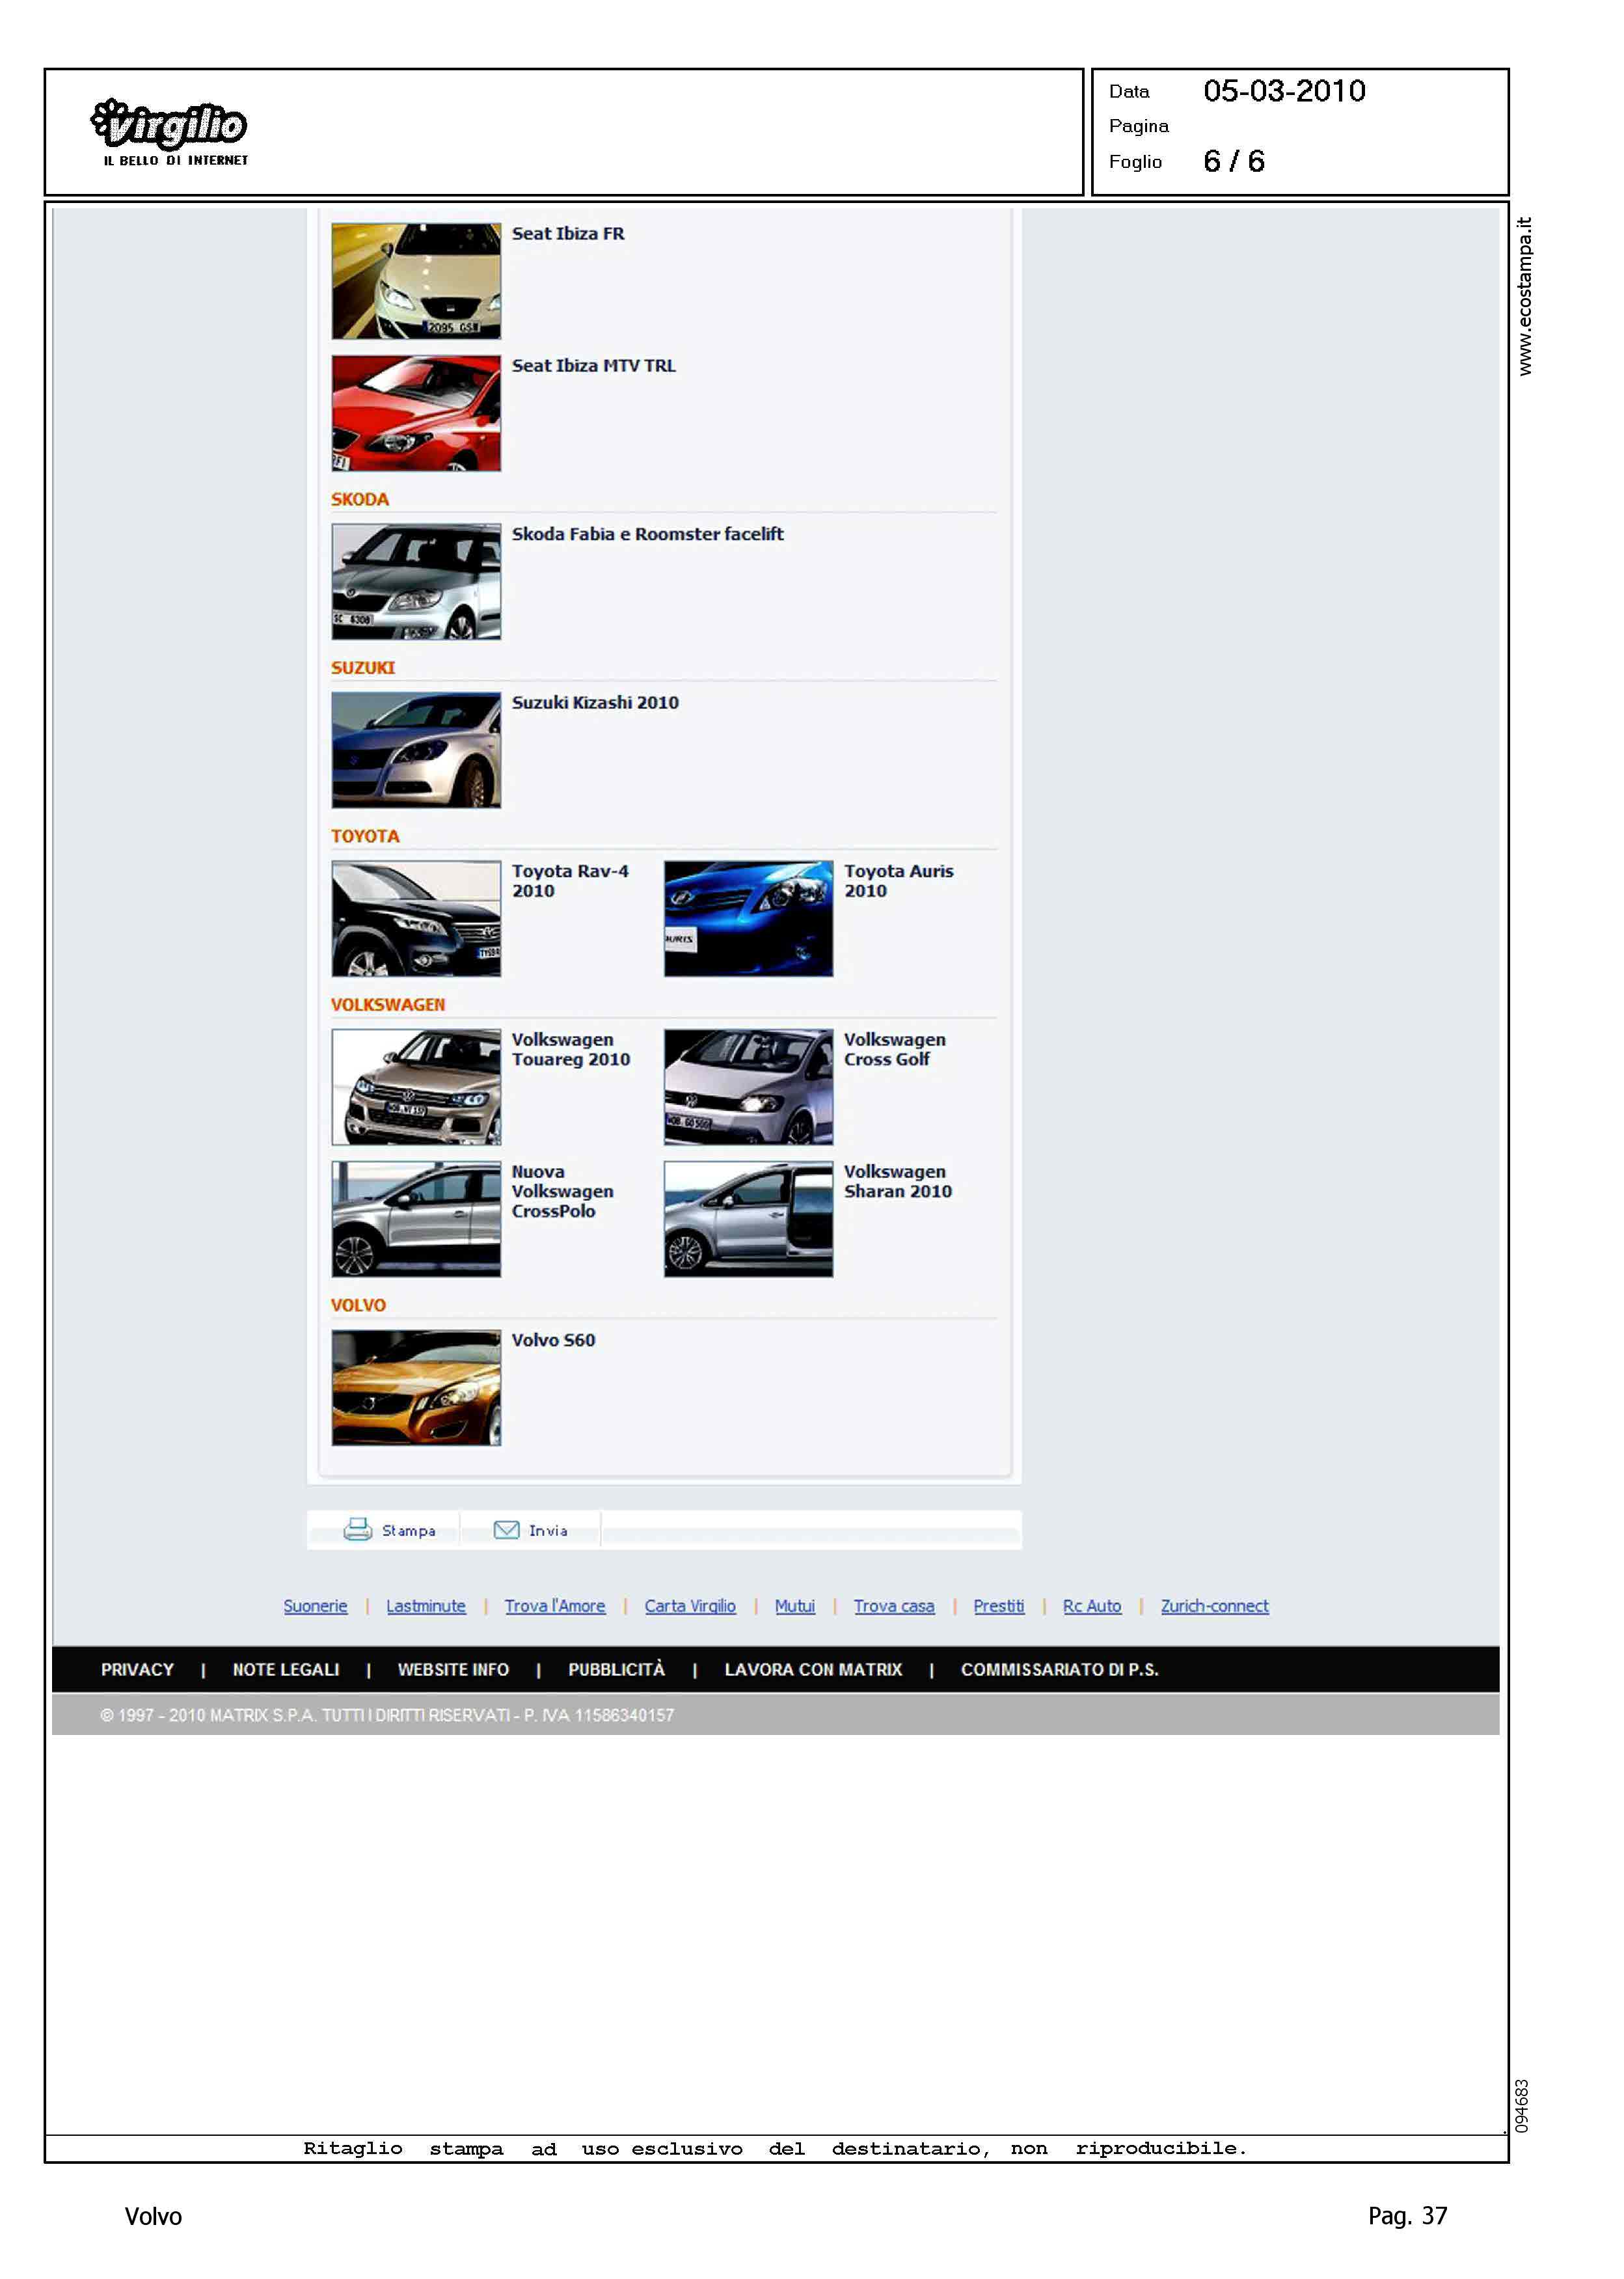
Task: Click the Skoda Fabia e Roomster facelift title
Action: pyautogui.click(x=647, y=534)
